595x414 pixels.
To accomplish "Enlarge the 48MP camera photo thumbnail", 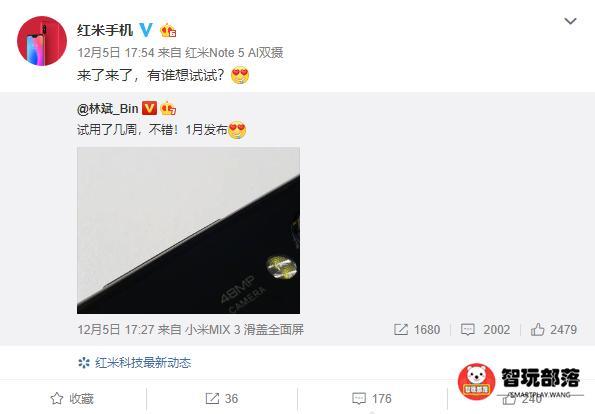I will 188,230.
